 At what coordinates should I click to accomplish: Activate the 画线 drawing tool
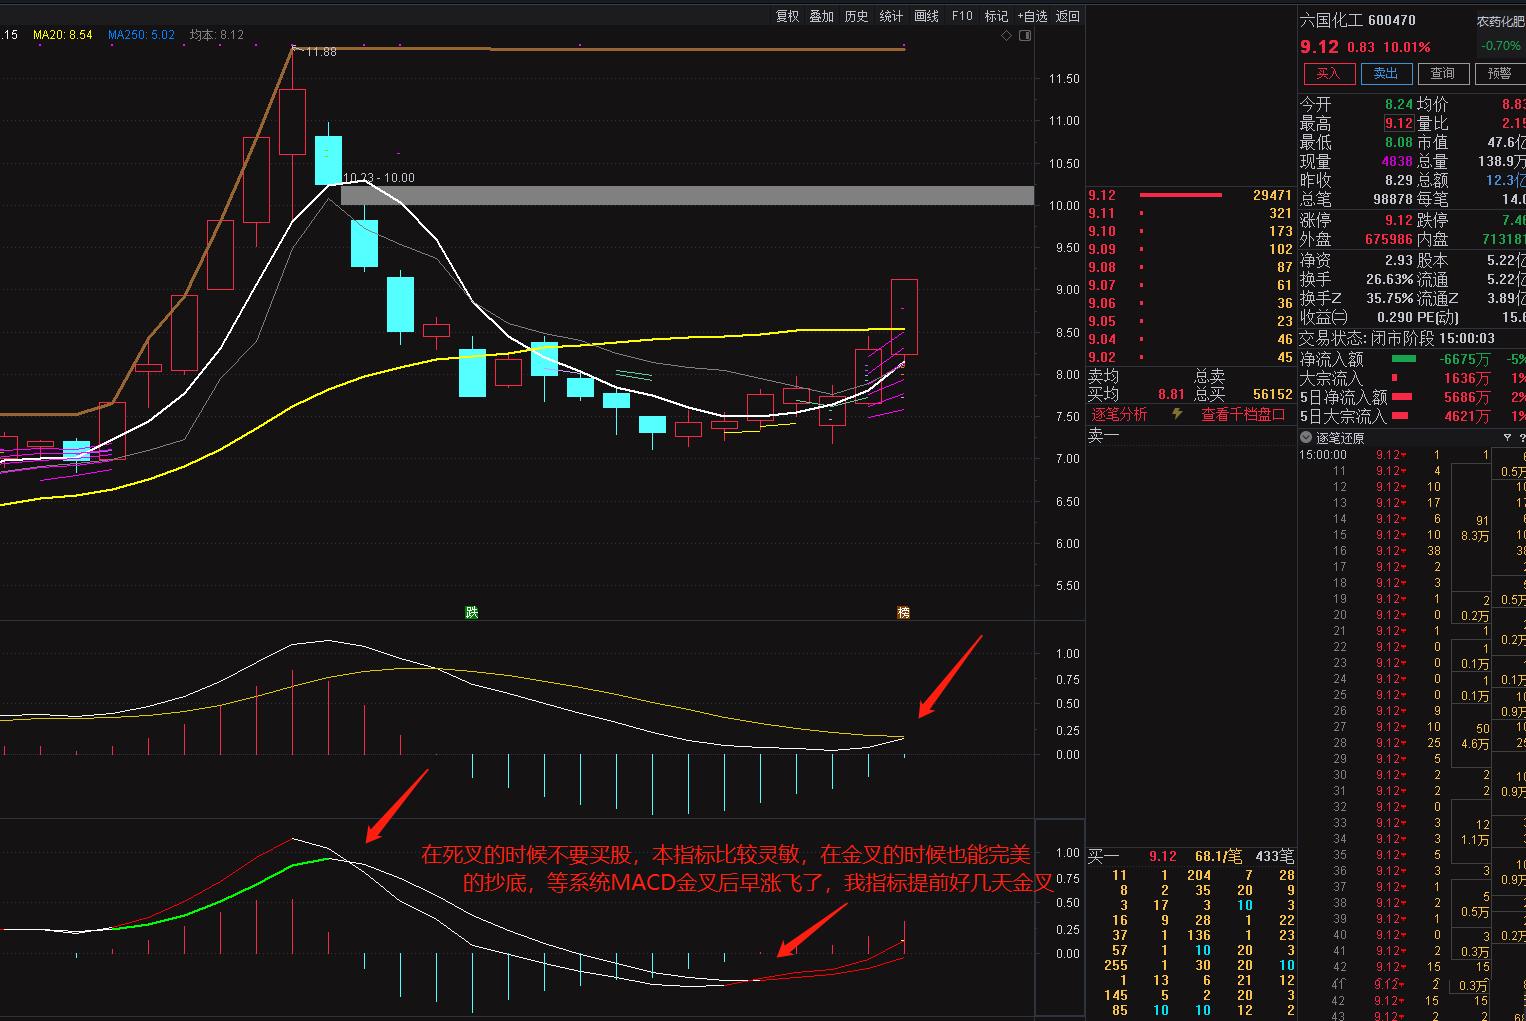click(927, 16)
